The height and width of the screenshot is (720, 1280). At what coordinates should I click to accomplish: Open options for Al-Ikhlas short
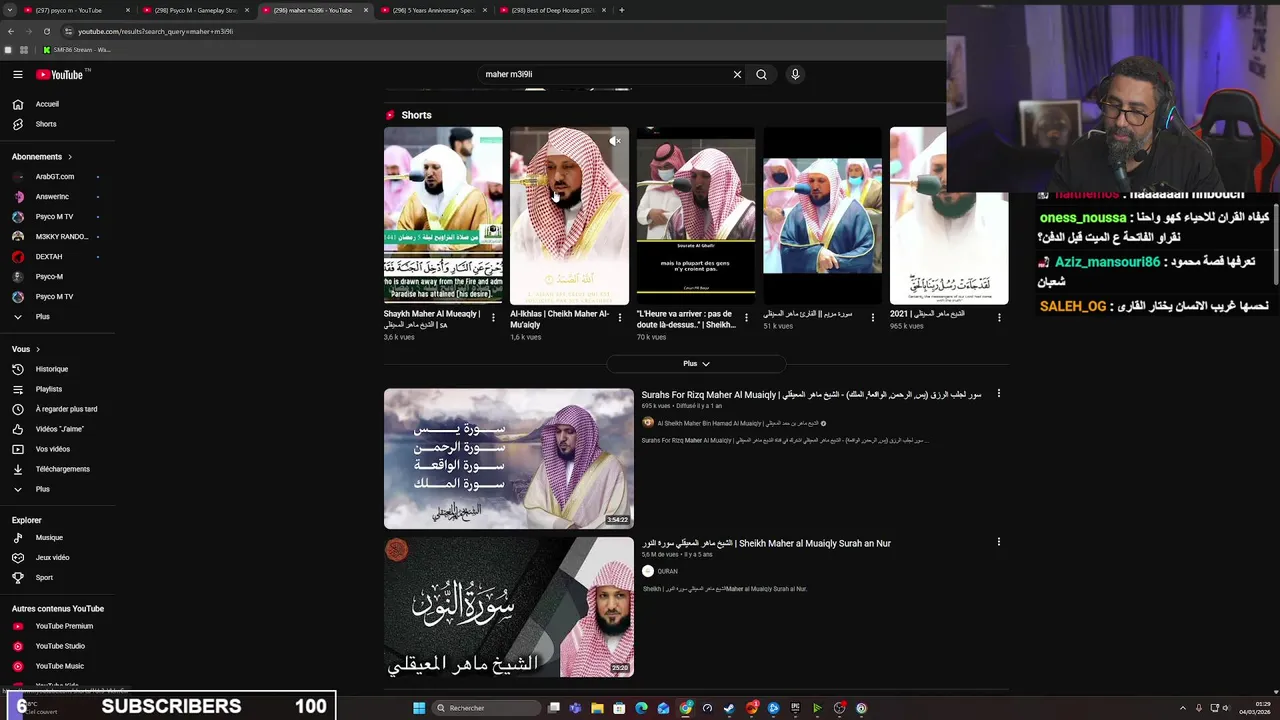619,318
